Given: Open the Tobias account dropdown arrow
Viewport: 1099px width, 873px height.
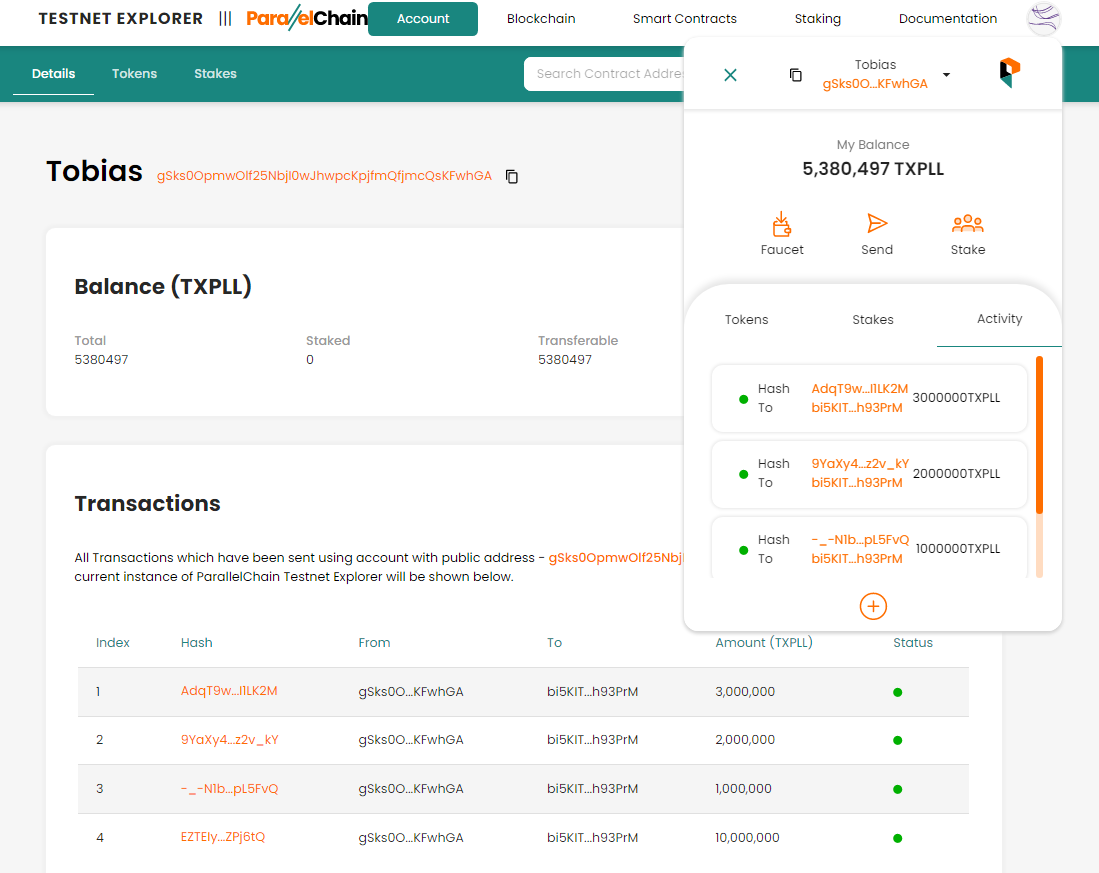Looking at the screenshot, I should (x=946, y=75).
